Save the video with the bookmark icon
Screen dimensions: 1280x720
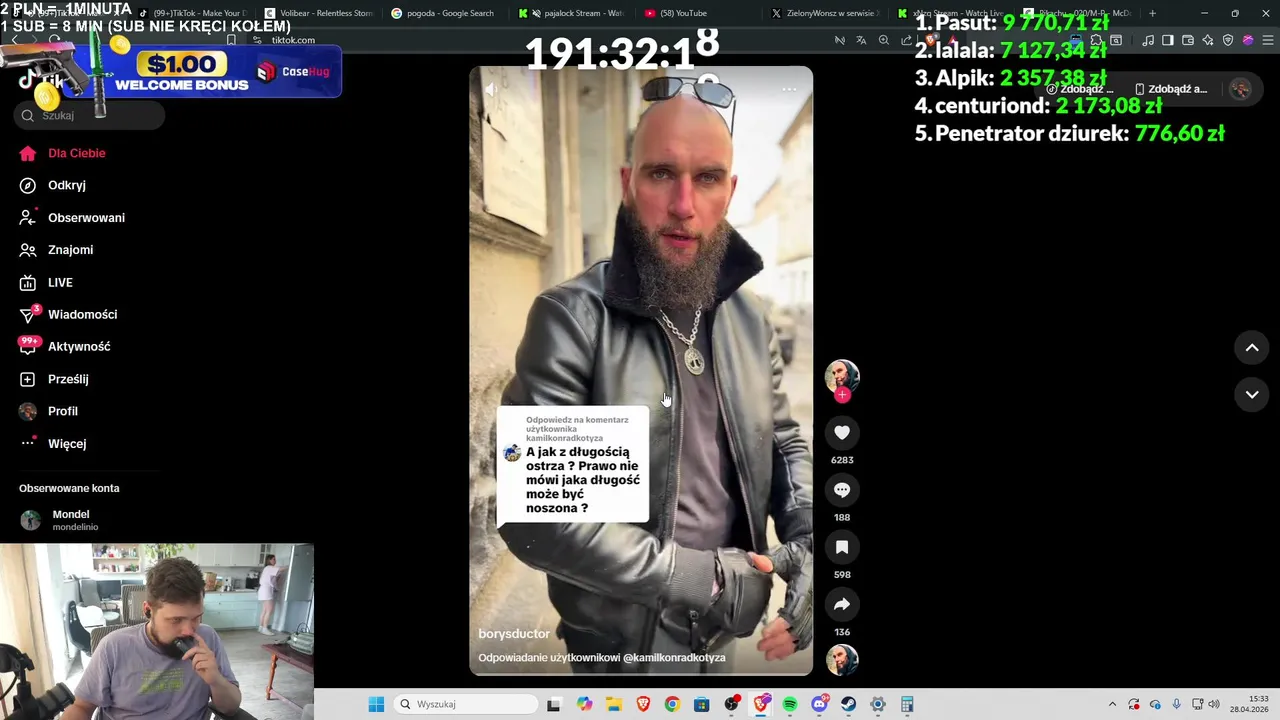(x=842, y=547)
